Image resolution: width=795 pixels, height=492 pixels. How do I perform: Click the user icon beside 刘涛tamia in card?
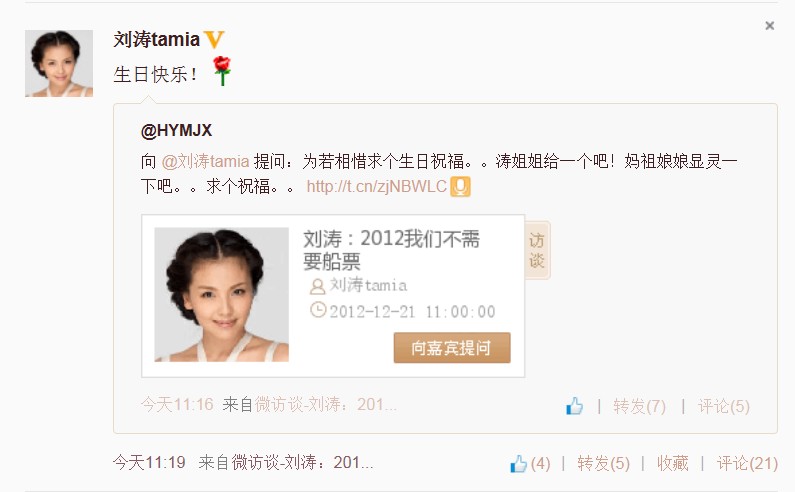(x=317, y=287)
